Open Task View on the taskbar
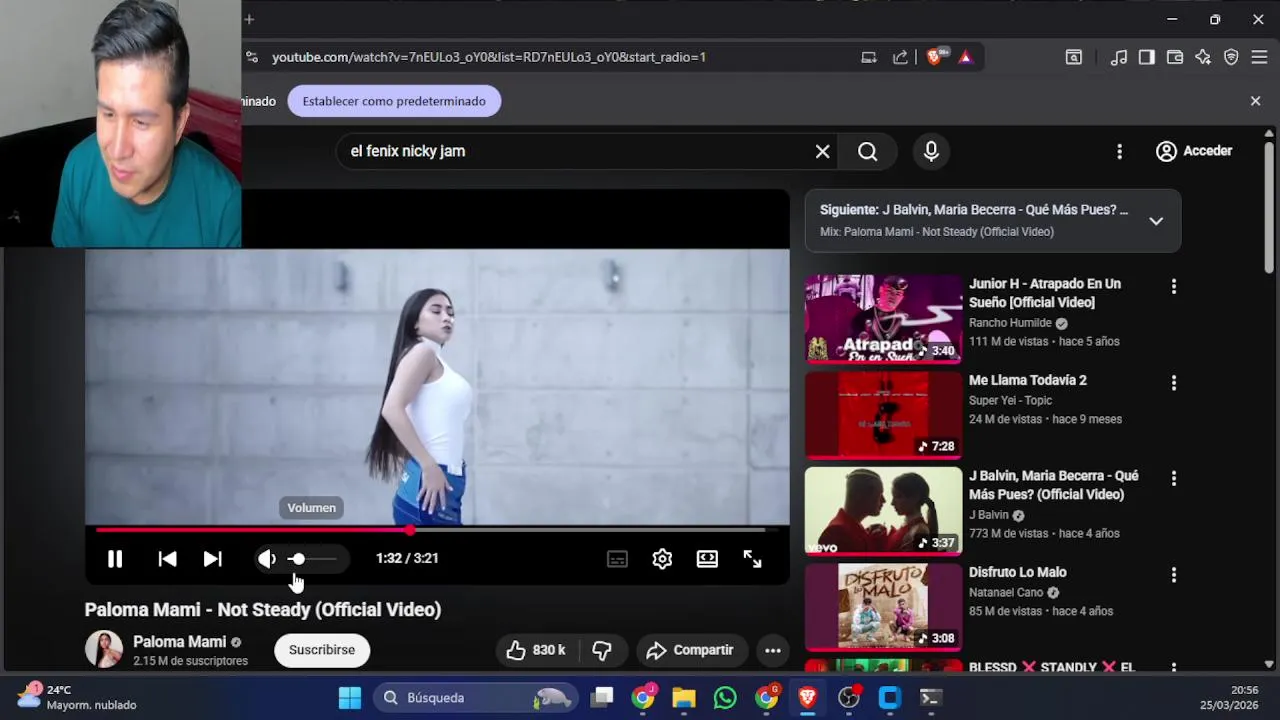This screenshot has width=1280, height=720. [x=601, y=698]
